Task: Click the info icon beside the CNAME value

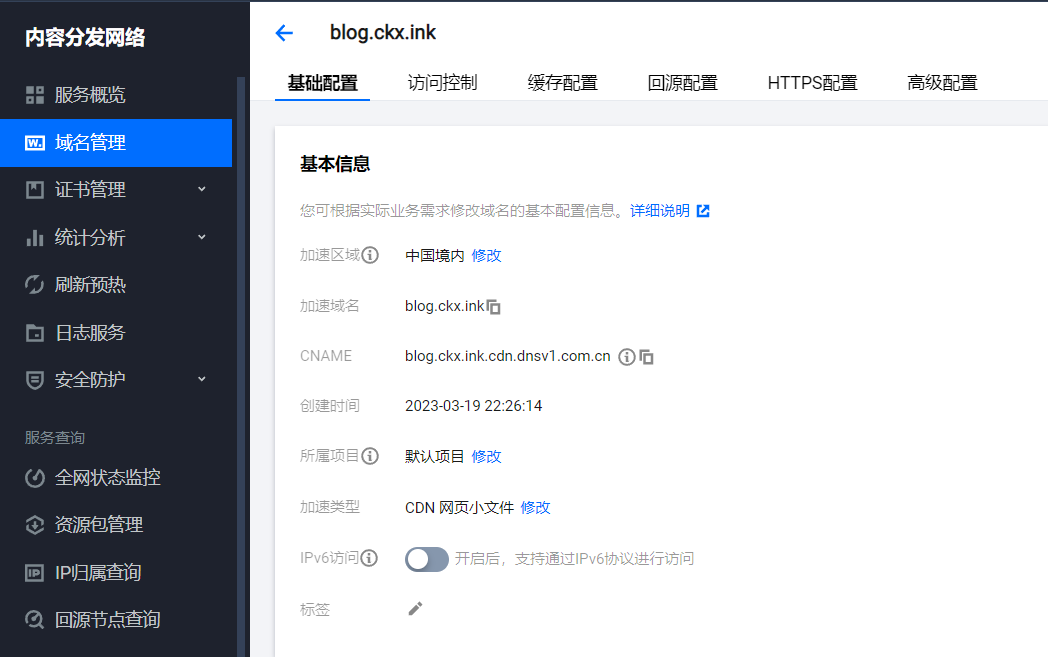Action: pyautogui.click(x=627, y=357)
